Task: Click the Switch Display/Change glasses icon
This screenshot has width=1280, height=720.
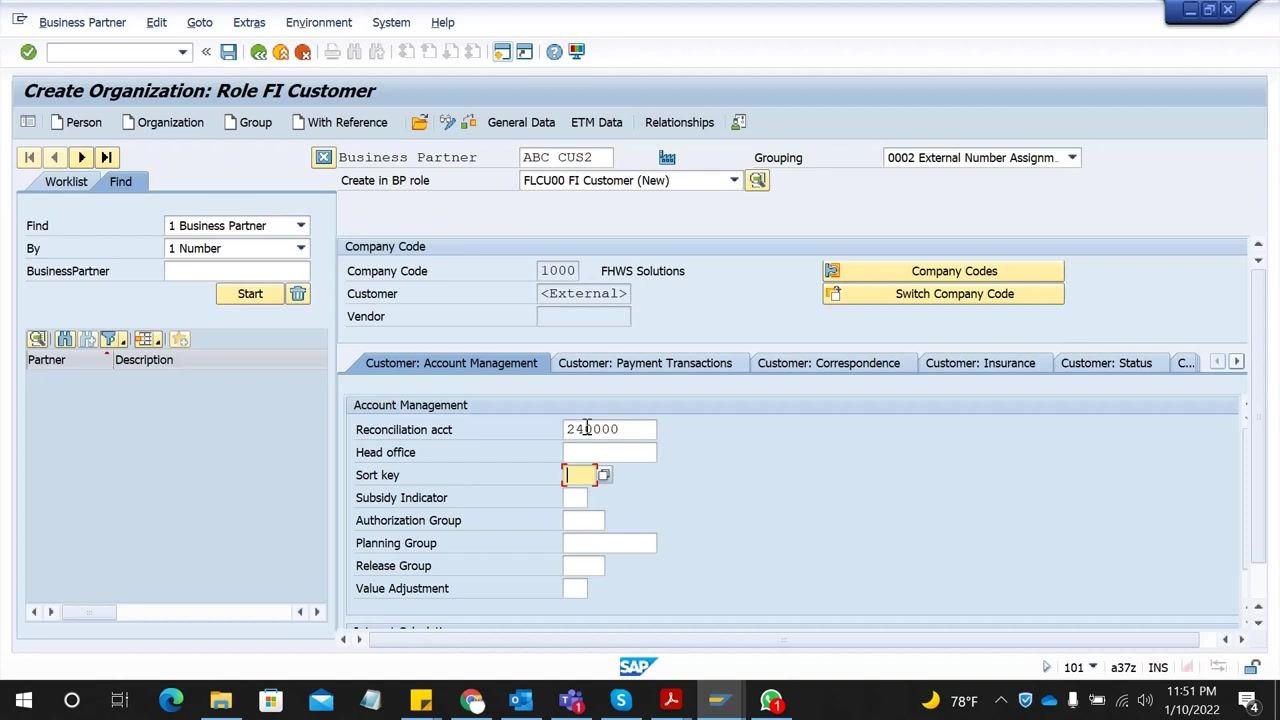Action: [447, 122]
